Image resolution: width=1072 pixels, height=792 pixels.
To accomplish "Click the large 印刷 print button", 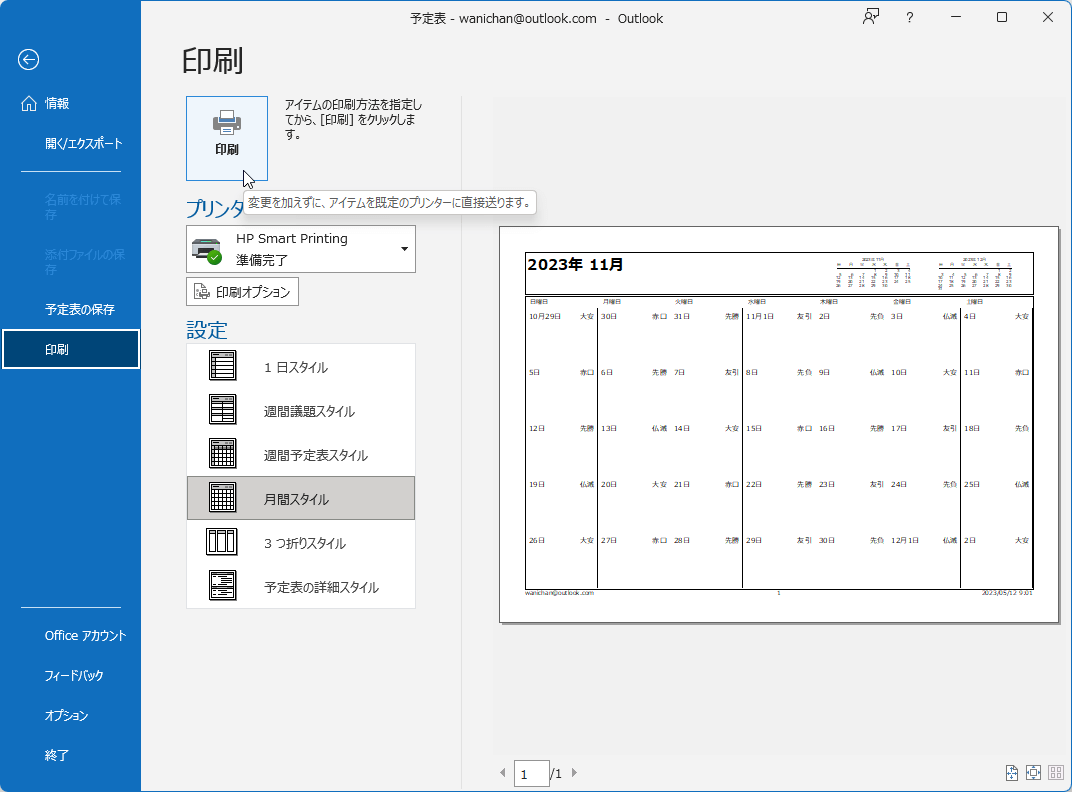I will [227, 138].
